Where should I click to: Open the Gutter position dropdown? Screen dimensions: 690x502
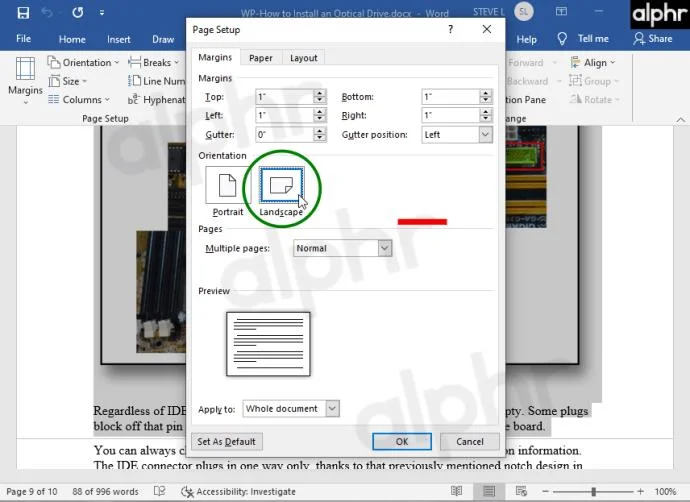(x=457, y=135)
